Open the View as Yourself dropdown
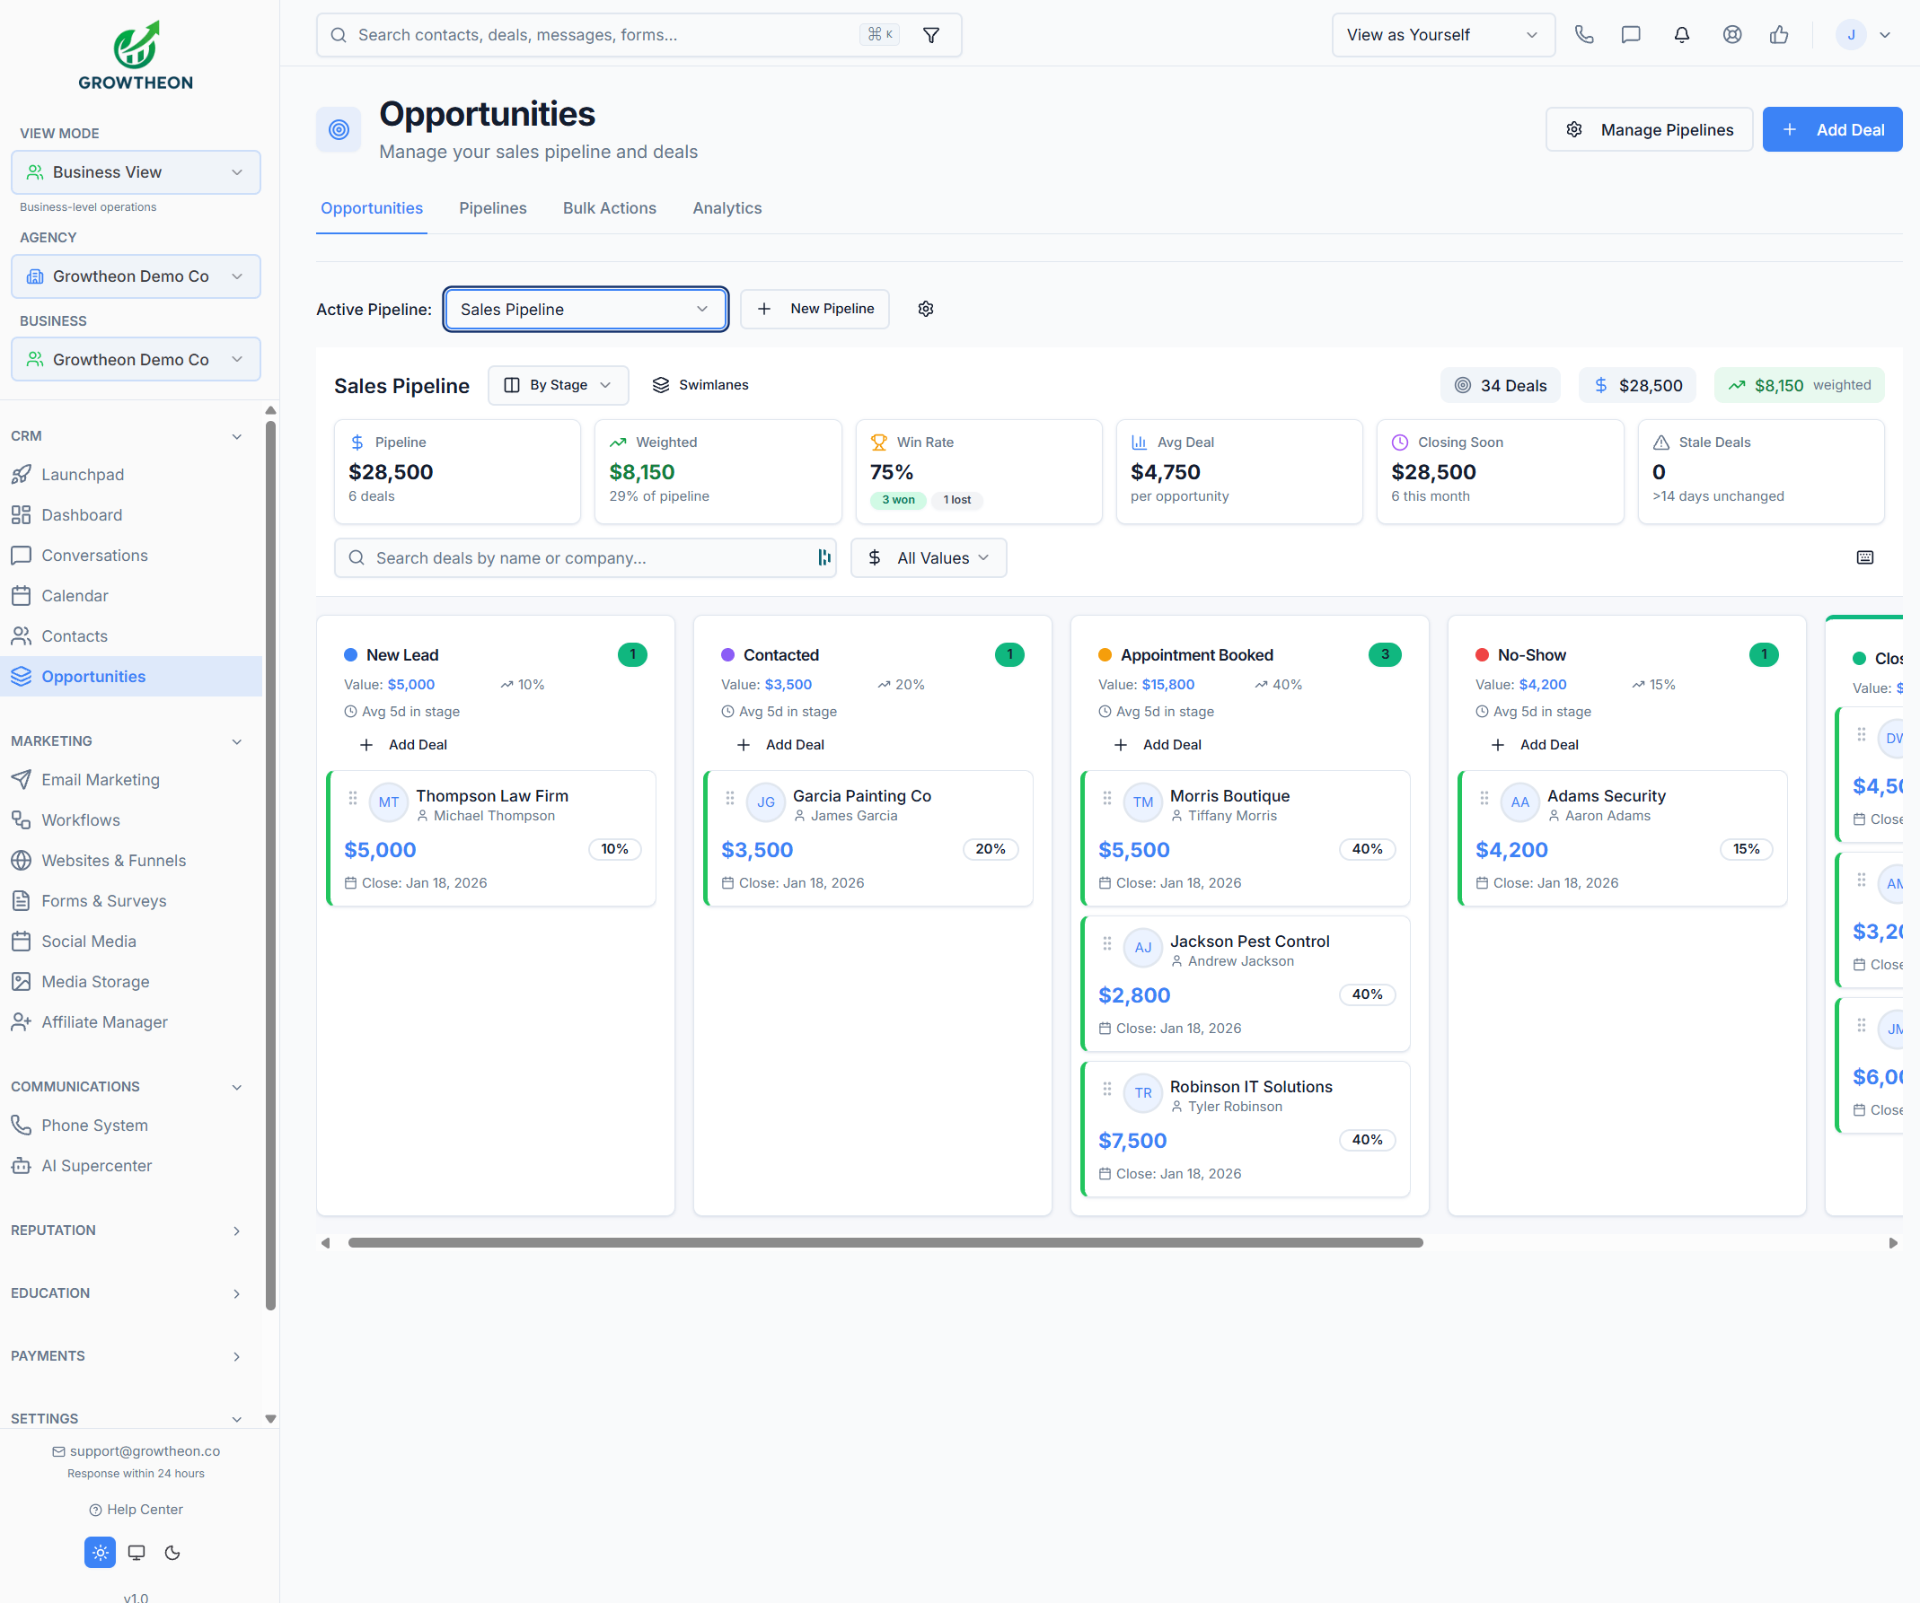 coord(1443,35)
